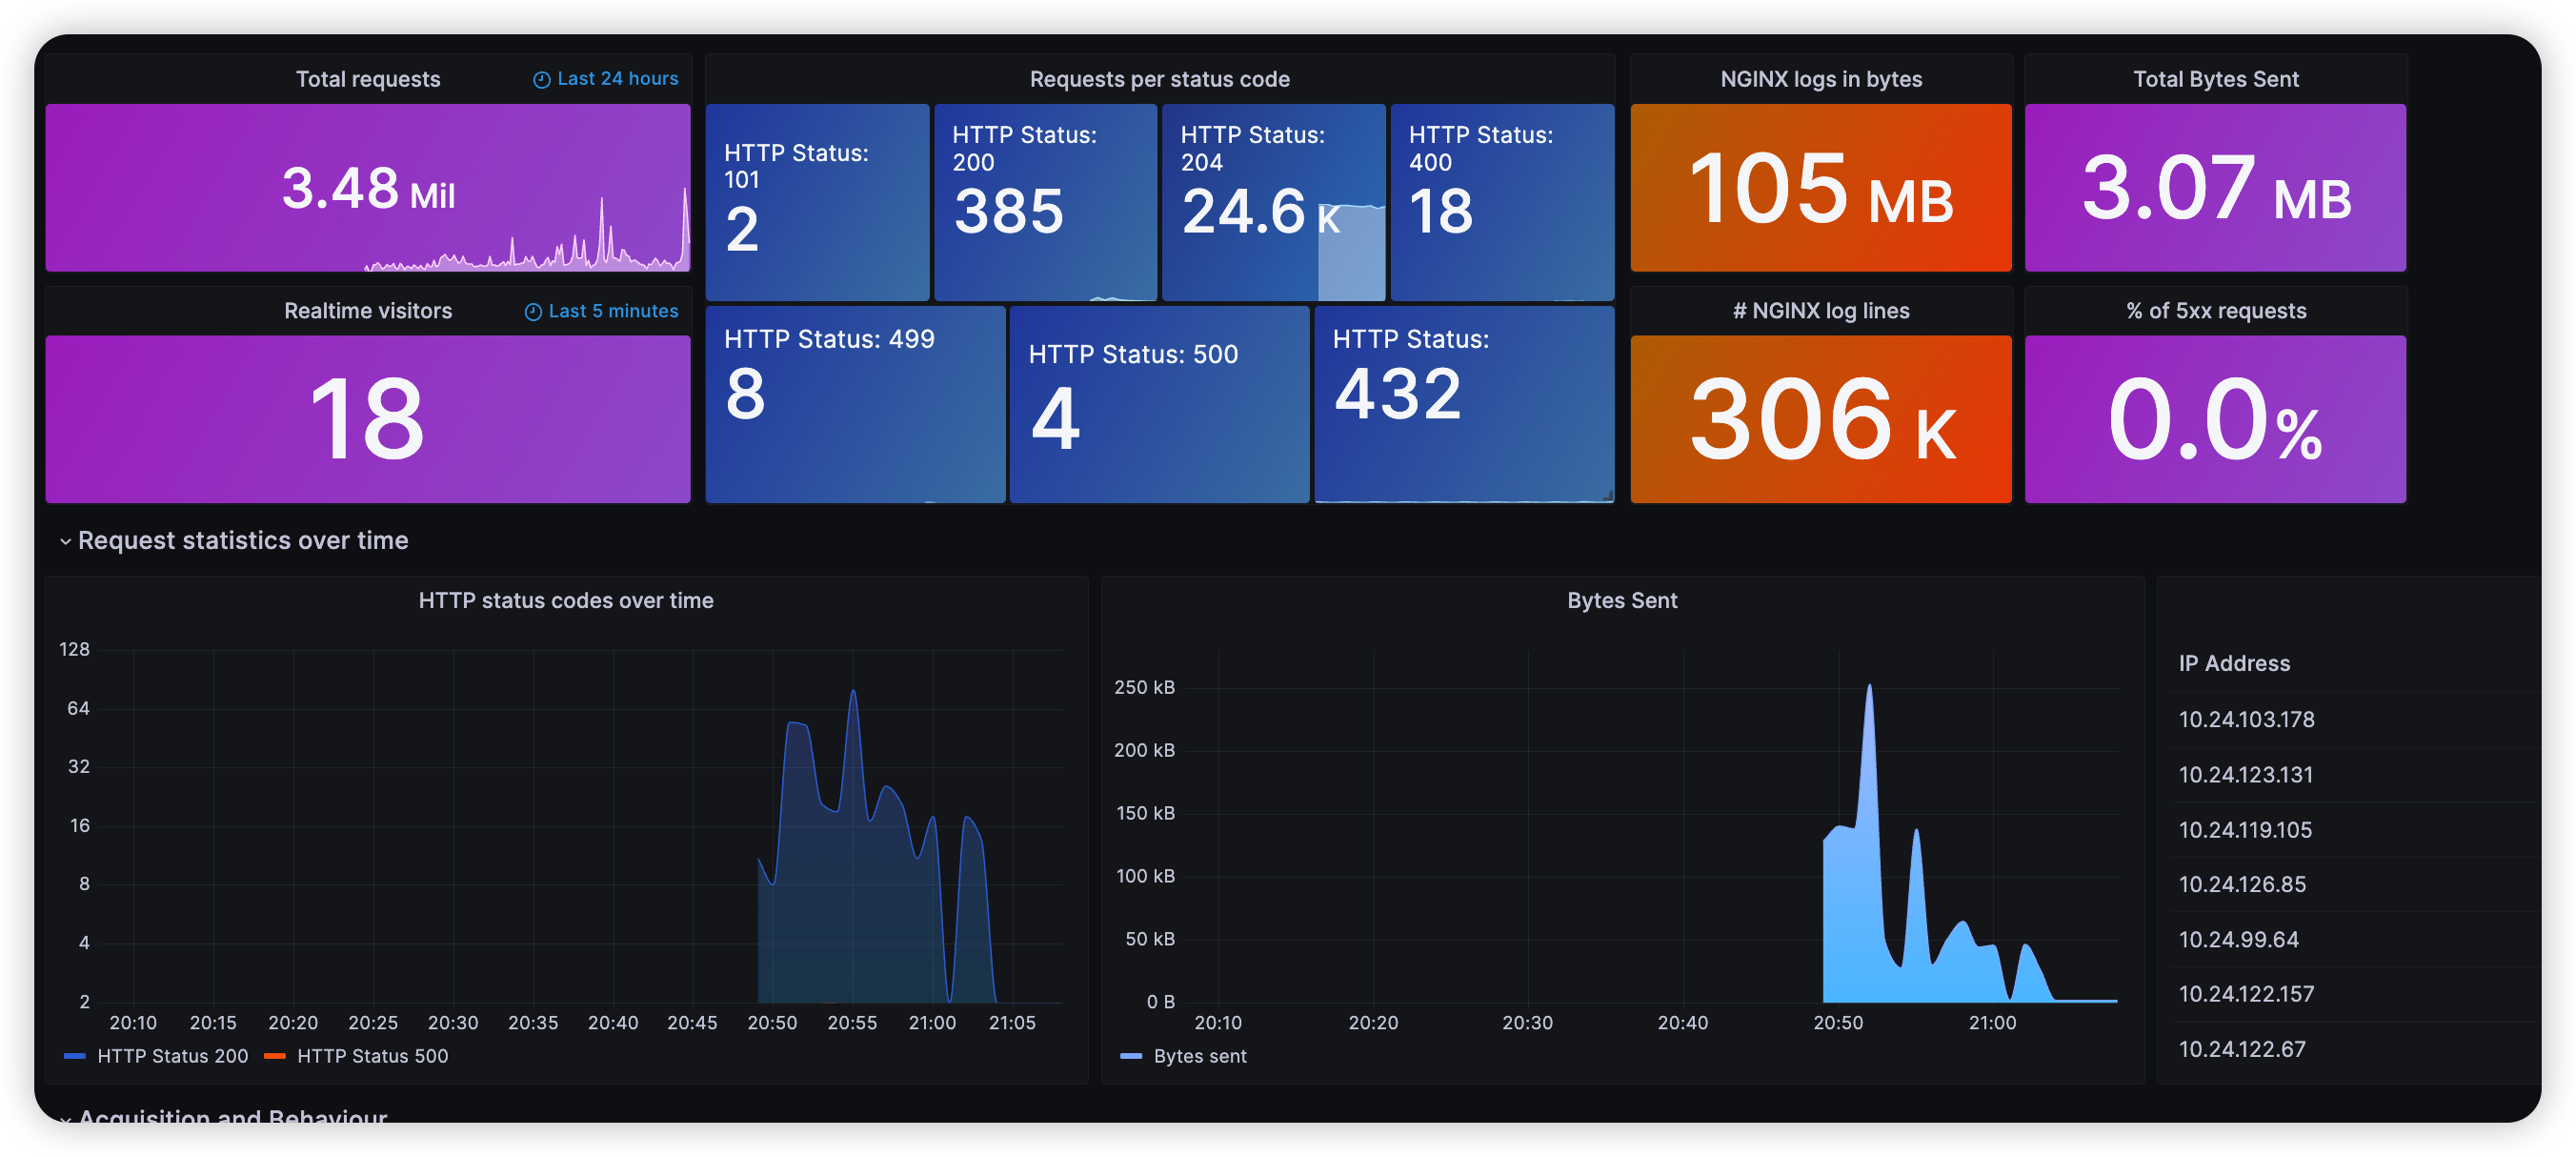The image size is (2576, 1157).
Task: Expand the Acquisition and Behaviour row chevron
Action: click(66, 1118)
